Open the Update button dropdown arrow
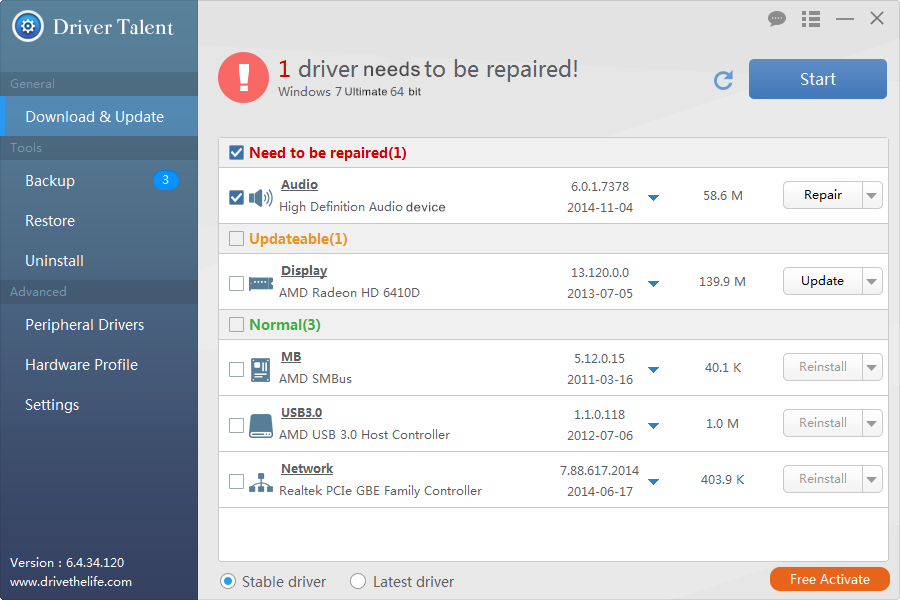The width and height of the screenshot is (900, 600). pos(872,281)
